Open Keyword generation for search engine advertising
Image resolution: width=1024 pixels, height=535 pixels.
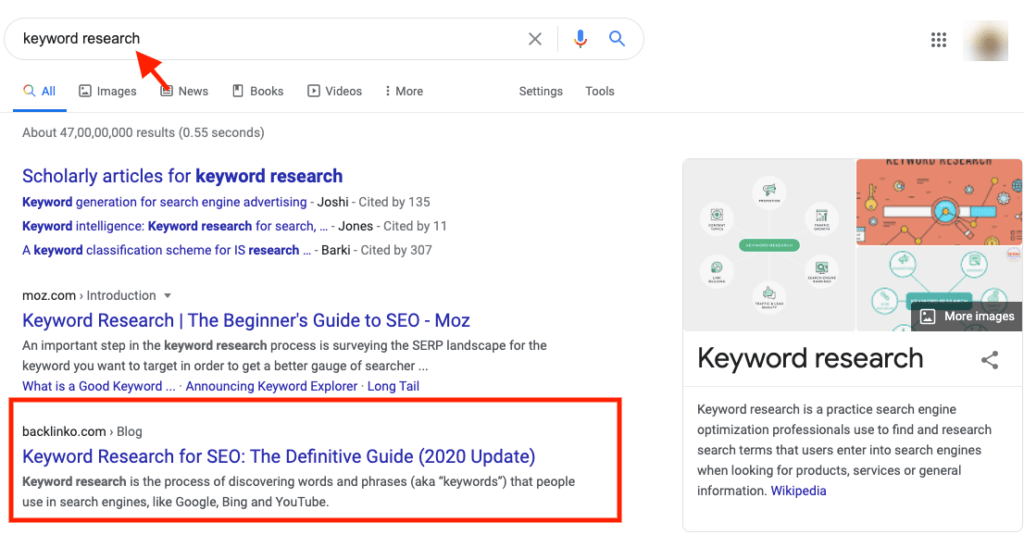pos(165,203)
